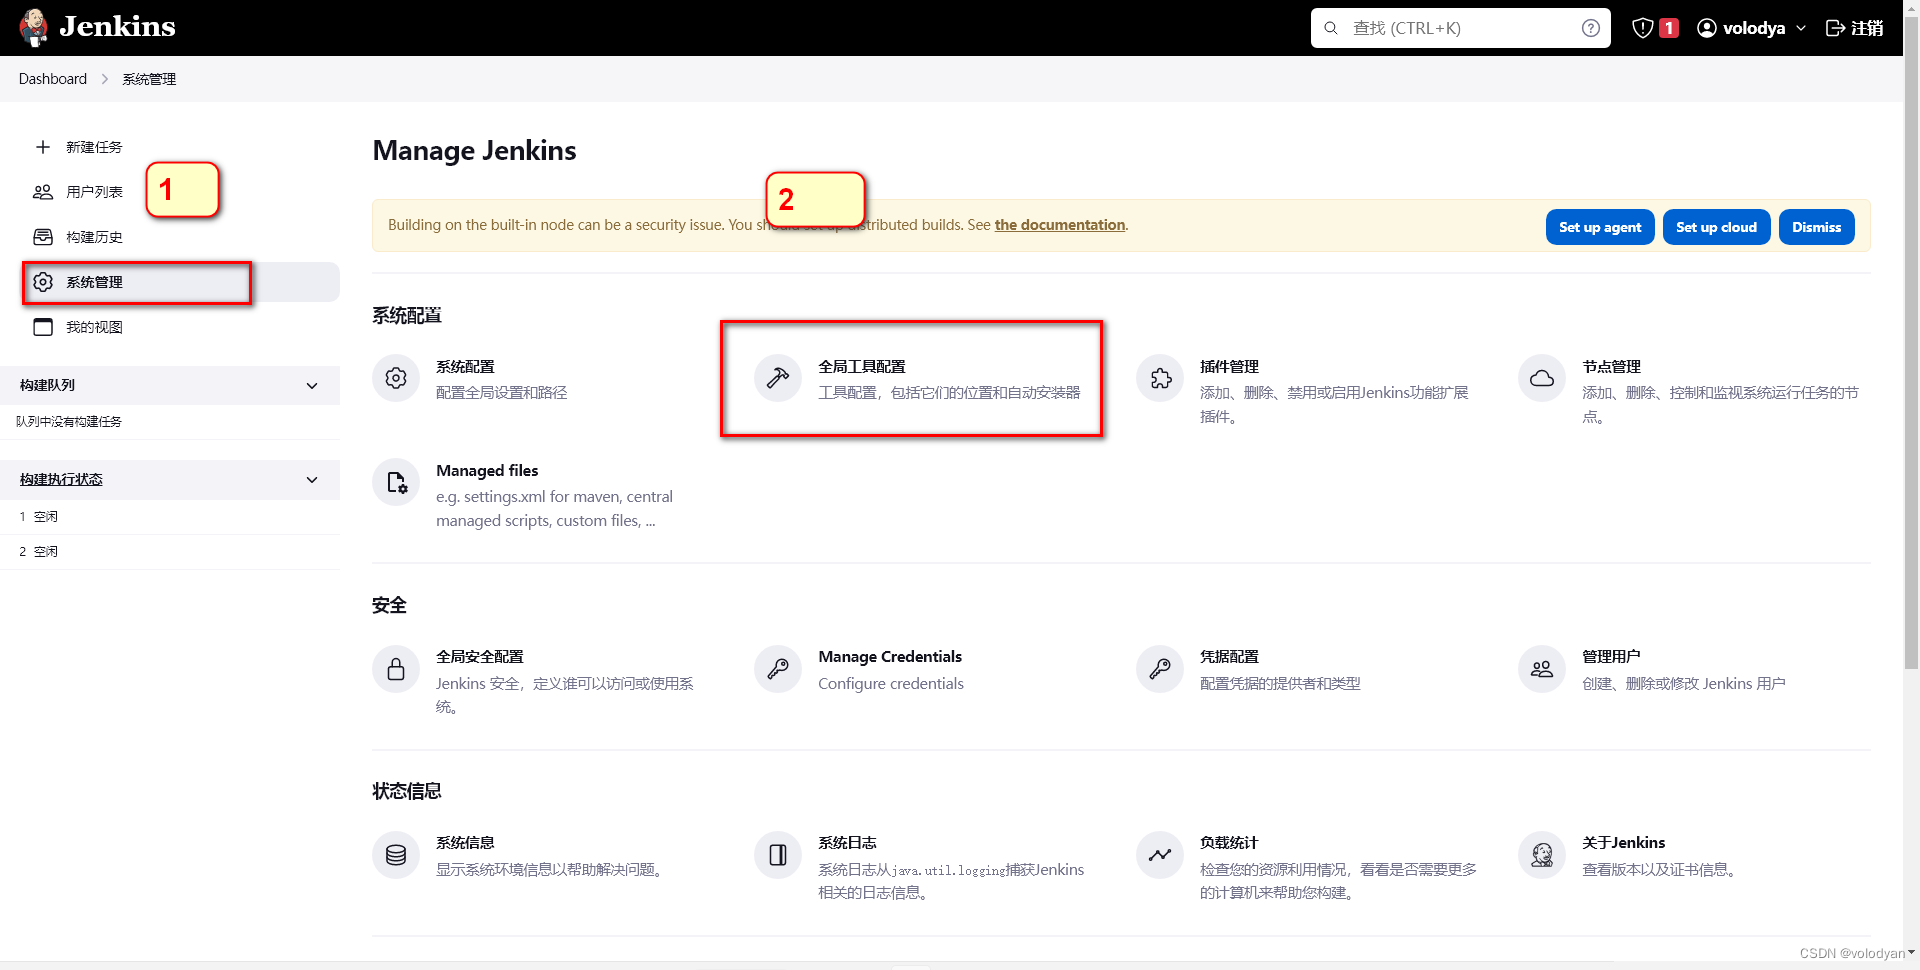Open the documentation link
This screenshot has height=970, width=1920.
pyautogui.click(x=1060, y=225)
